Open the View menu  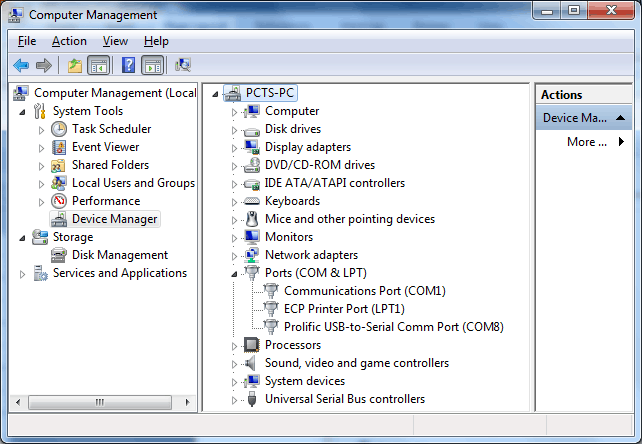click(x=115, y=41)
